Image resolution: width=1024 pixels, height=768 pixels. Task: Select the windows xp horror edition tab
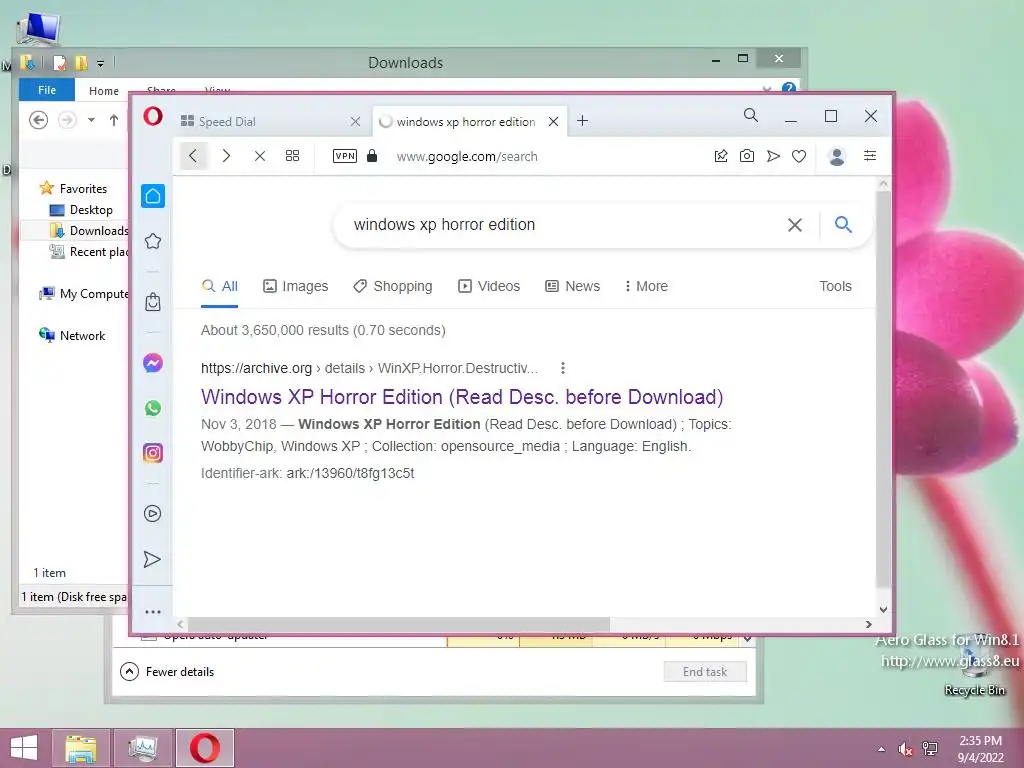point(470,121)
